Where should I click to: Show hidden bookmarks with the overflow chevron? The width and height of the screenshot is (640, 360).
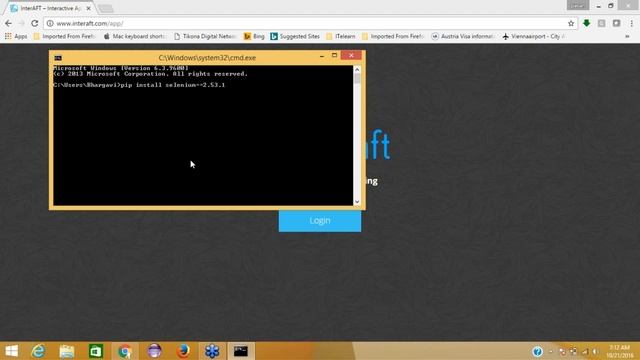627,36
